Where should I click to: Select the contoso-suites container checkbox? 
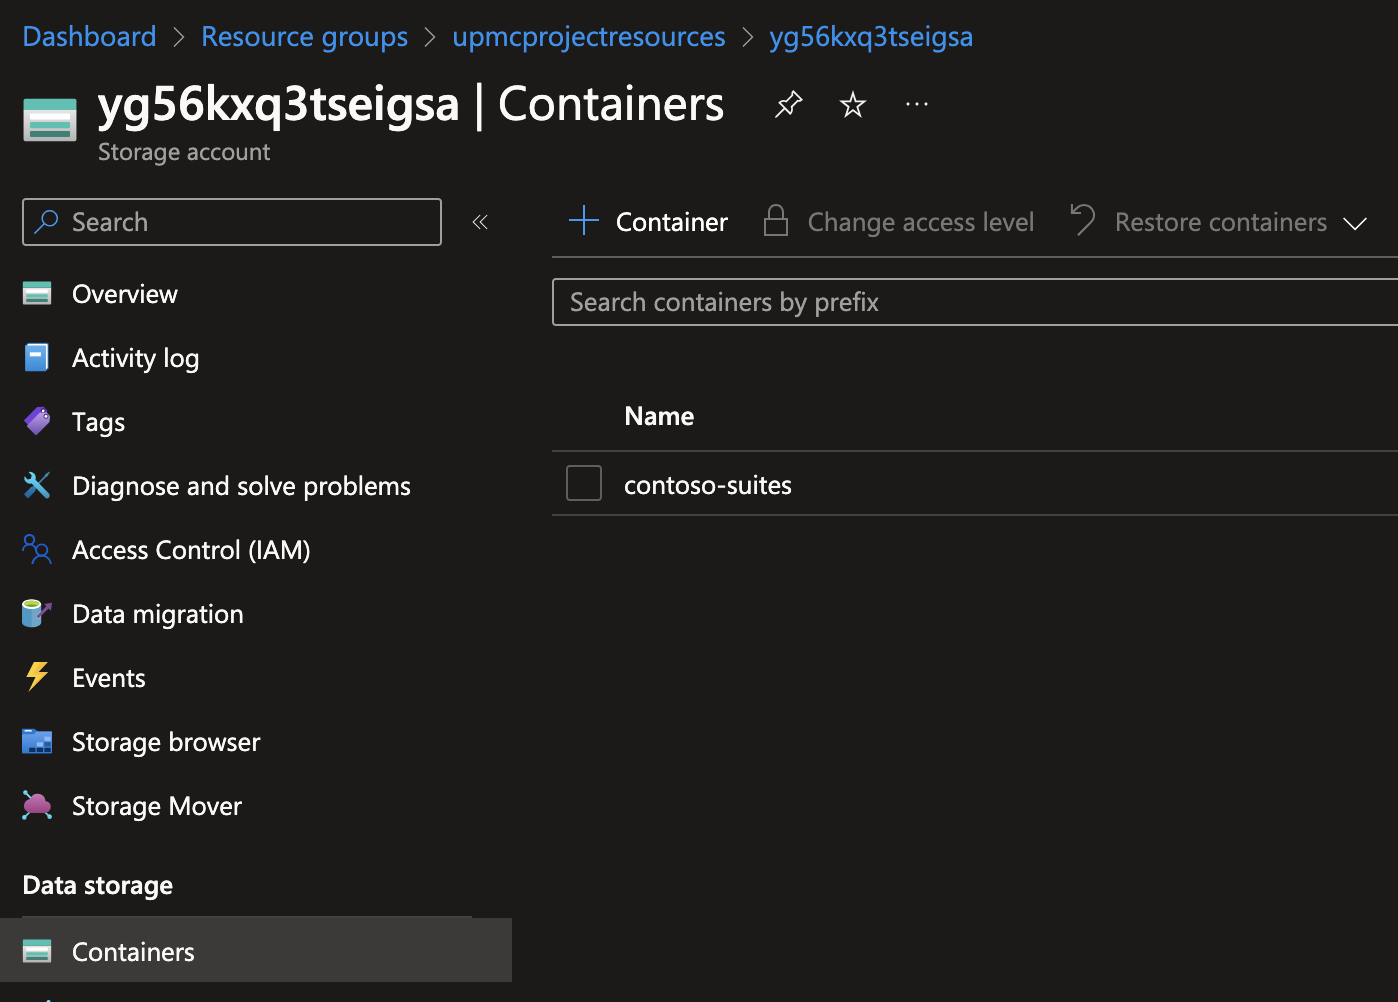(x=584, y=483)
